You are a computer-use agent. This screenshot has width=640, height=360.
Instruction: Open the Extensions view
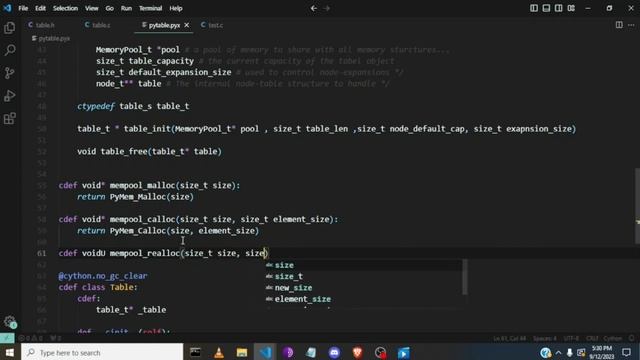(9, 119)
